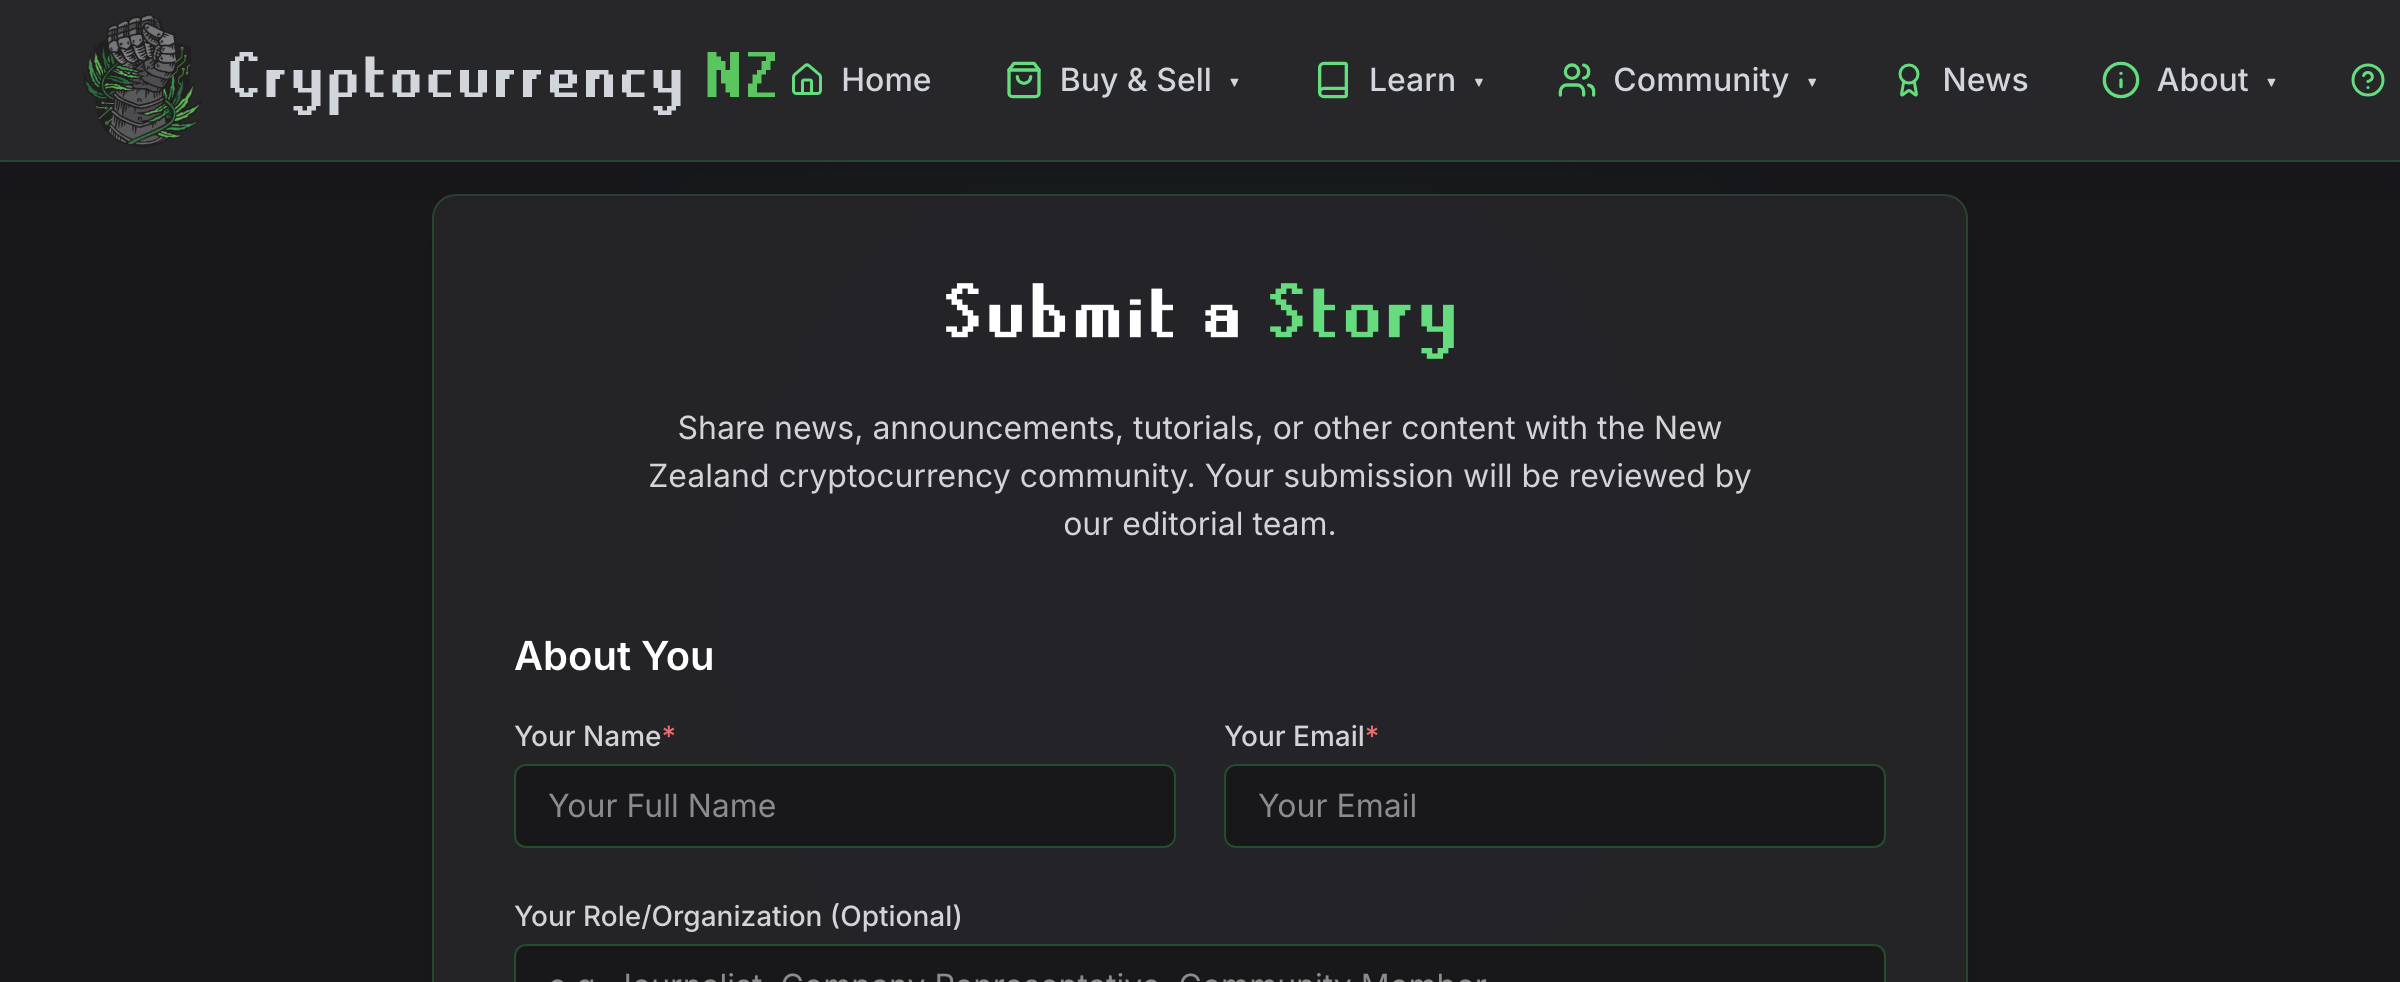The image size is (2400, 982).
Task: Open the Community dropdown menu
Action: click(x=1813, y=84)
